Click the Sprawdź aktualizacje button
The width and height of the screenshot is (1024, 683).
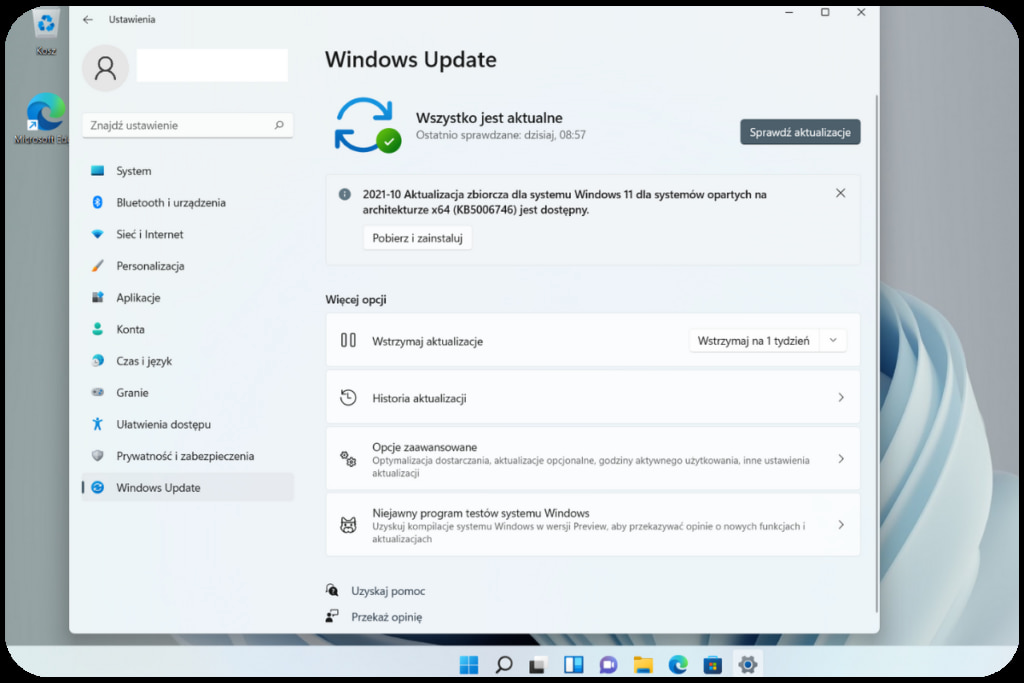800,132
